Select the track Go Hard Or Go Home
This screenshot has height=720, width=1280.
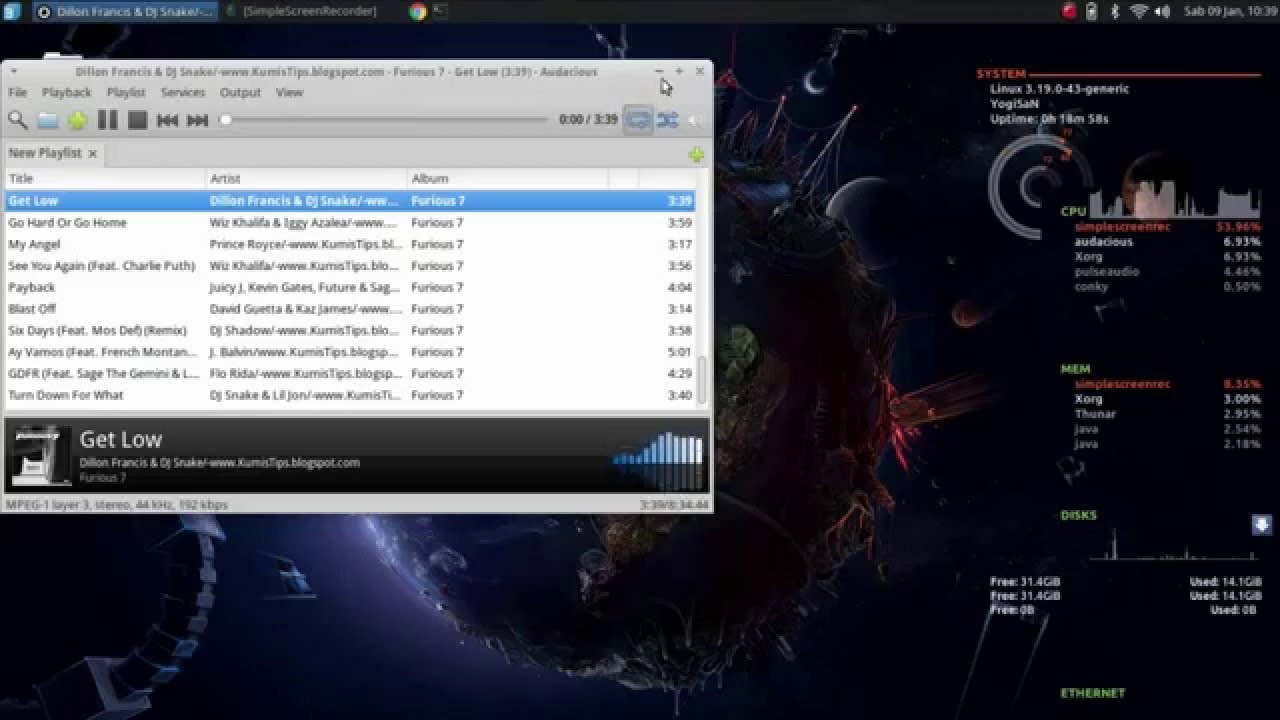click(350, 223)
